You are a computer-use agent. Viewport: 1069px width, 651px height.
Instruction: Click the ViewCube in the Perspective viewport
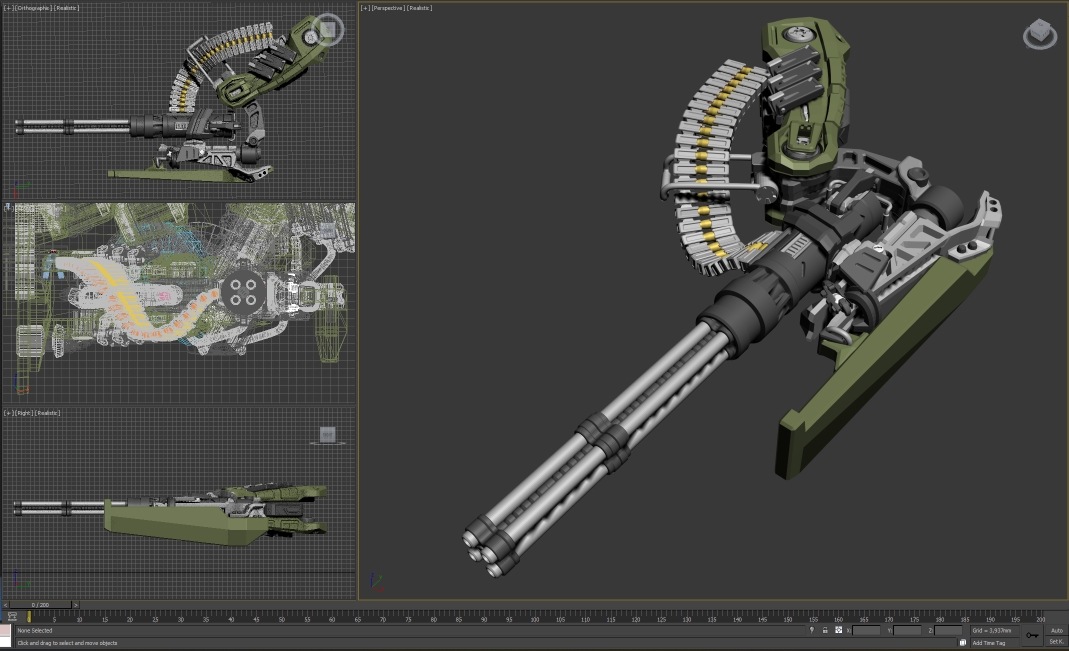click(1040, 34)
